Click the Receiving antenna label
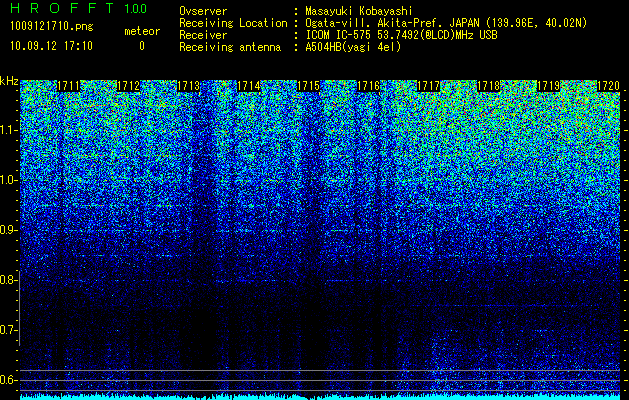The image size is (629, 400). (x=230, y=47)
